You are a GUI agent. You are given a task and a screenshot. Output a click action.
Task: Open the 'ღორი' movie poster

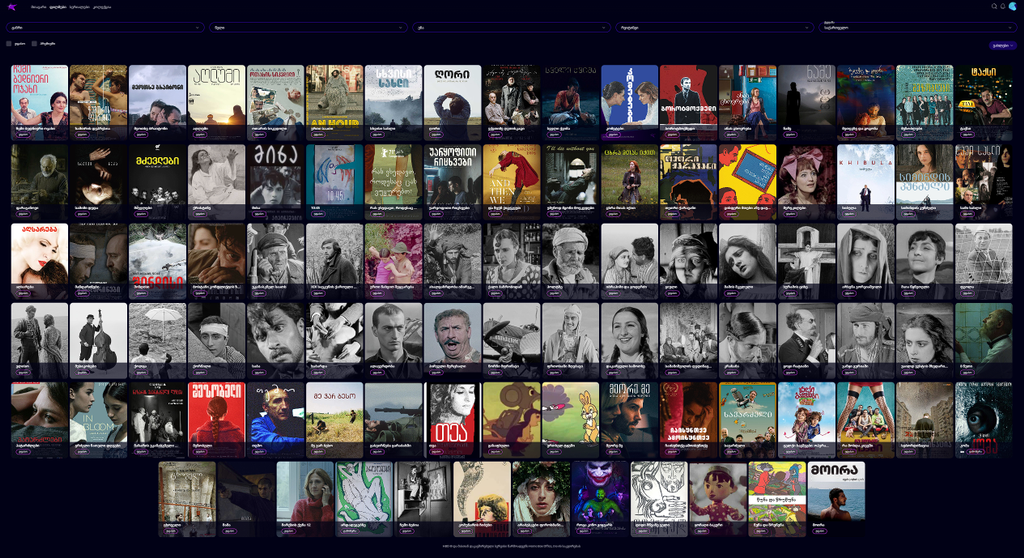tap(453, 102)
